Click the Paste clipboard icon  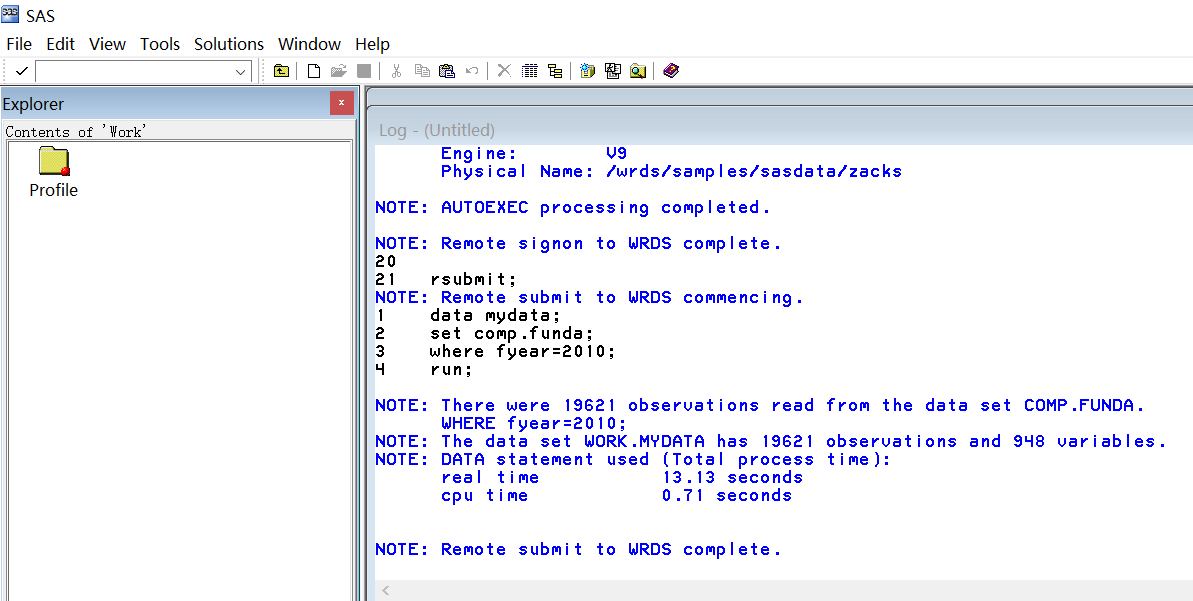click(x=447, y=71)
